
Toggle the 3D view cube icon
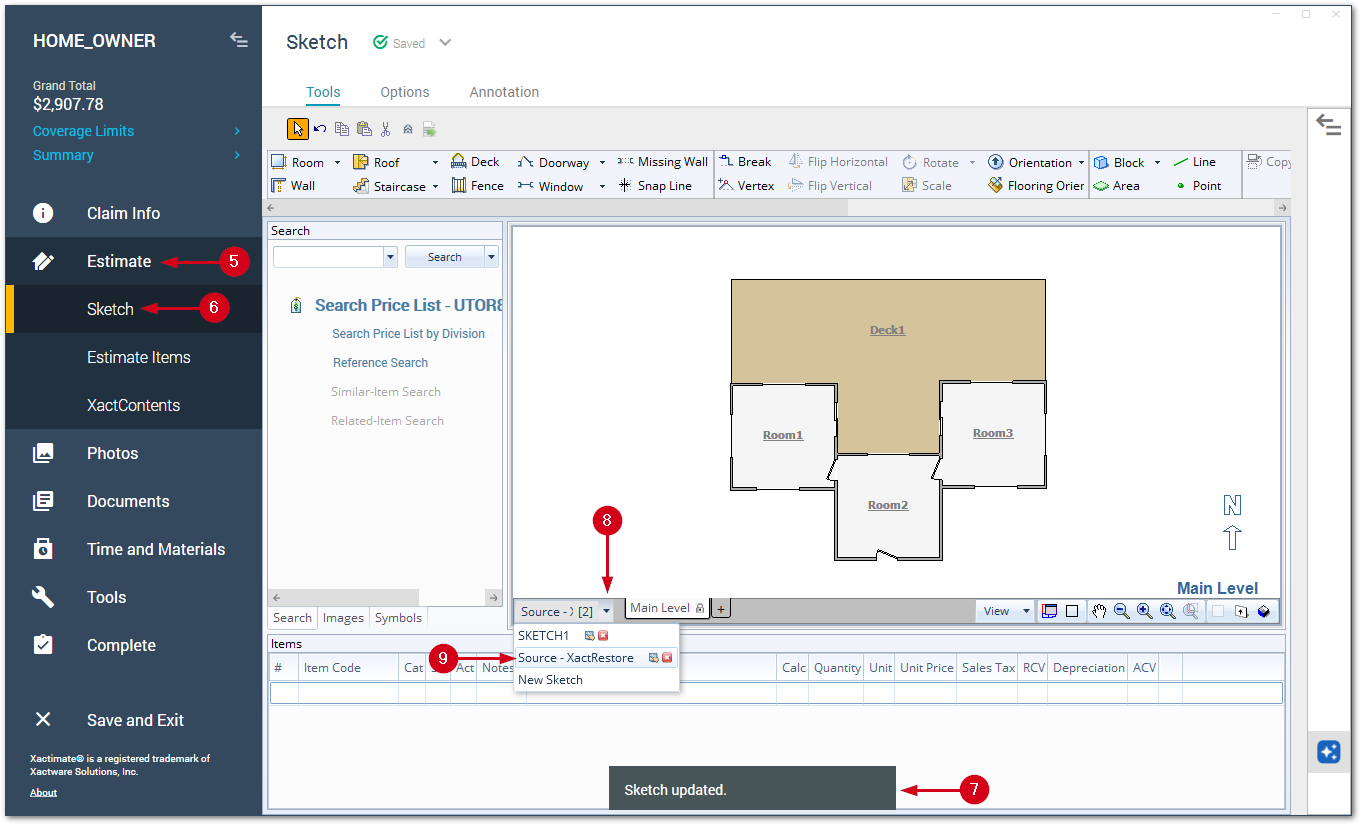click(1264, 611)
